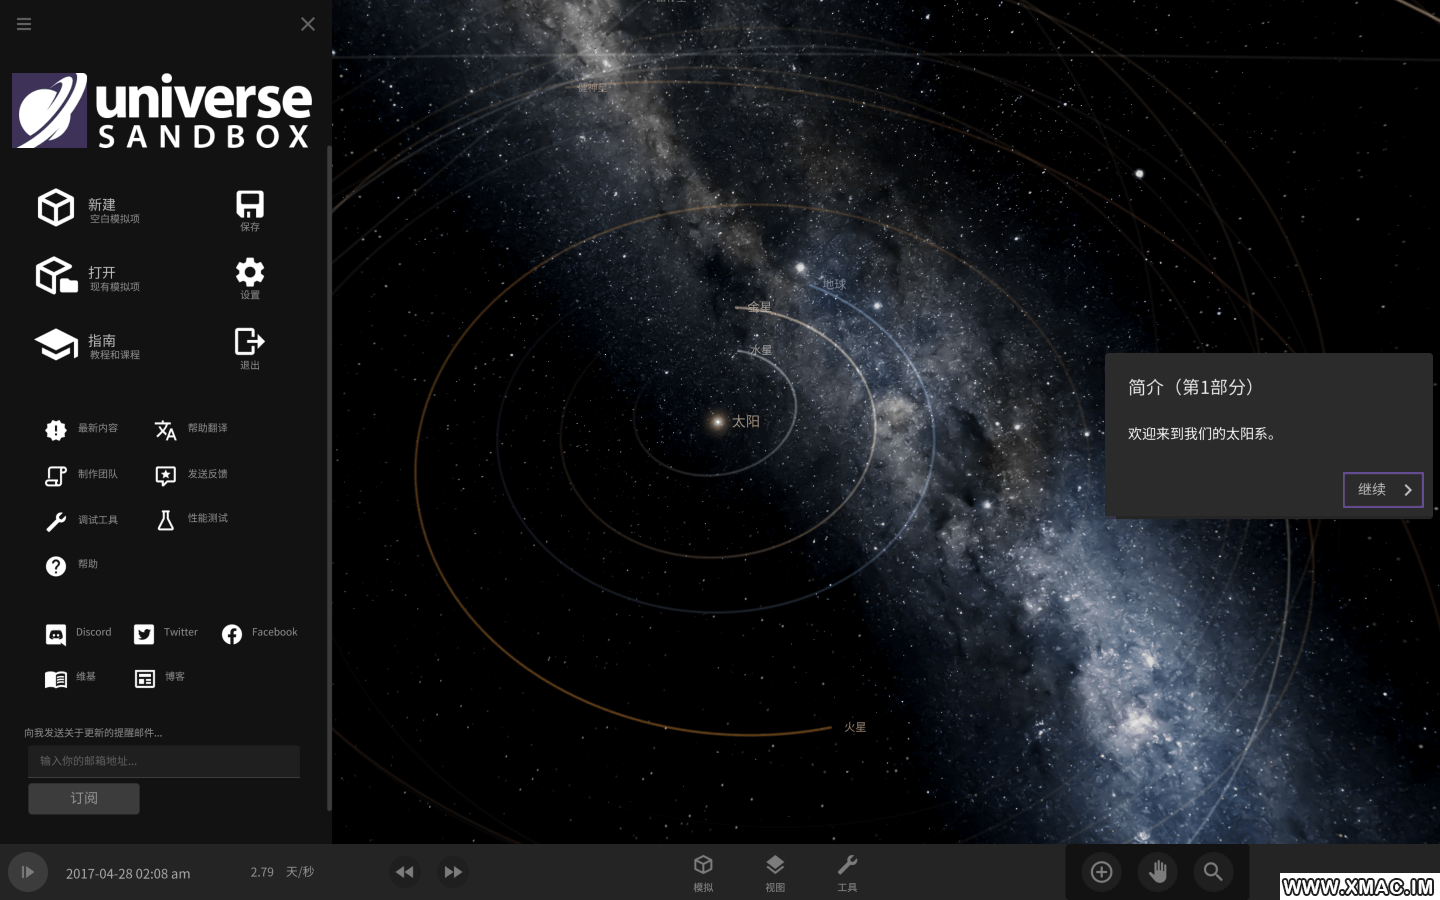Viewport: 1440px width, 900px height.
Task: Toggle play/pause of the simulation
Action: click(x=27, y=872)
